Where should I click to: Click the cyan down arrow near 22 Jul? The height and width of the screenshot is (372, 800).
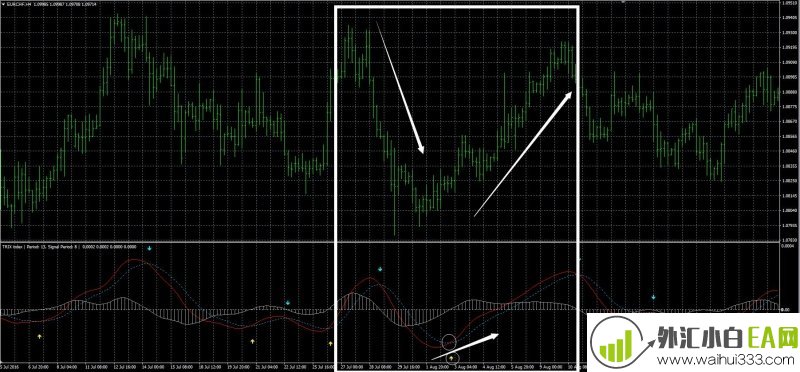(288, 303)
